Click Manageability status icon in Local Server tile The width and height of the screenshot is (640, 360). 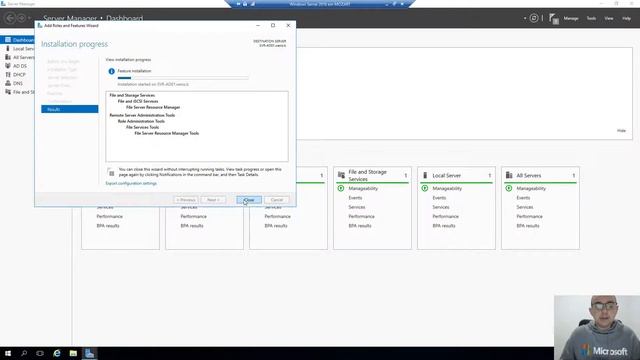(425, 188)
